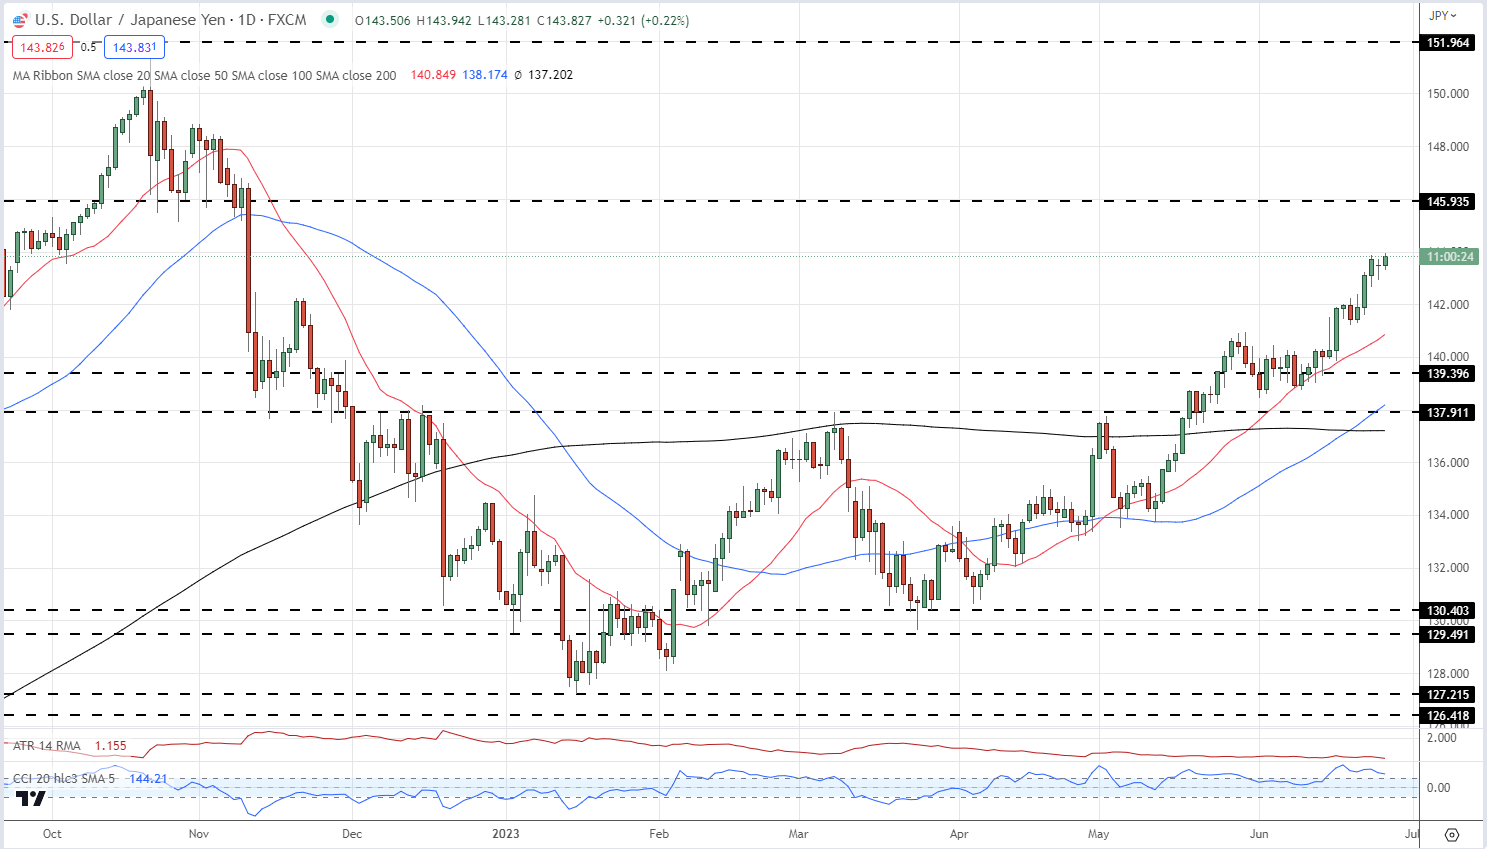Click the green current price countdown label 11:00:24
This screenshot has height=849, width=1487.
(x=1449, y=257)
